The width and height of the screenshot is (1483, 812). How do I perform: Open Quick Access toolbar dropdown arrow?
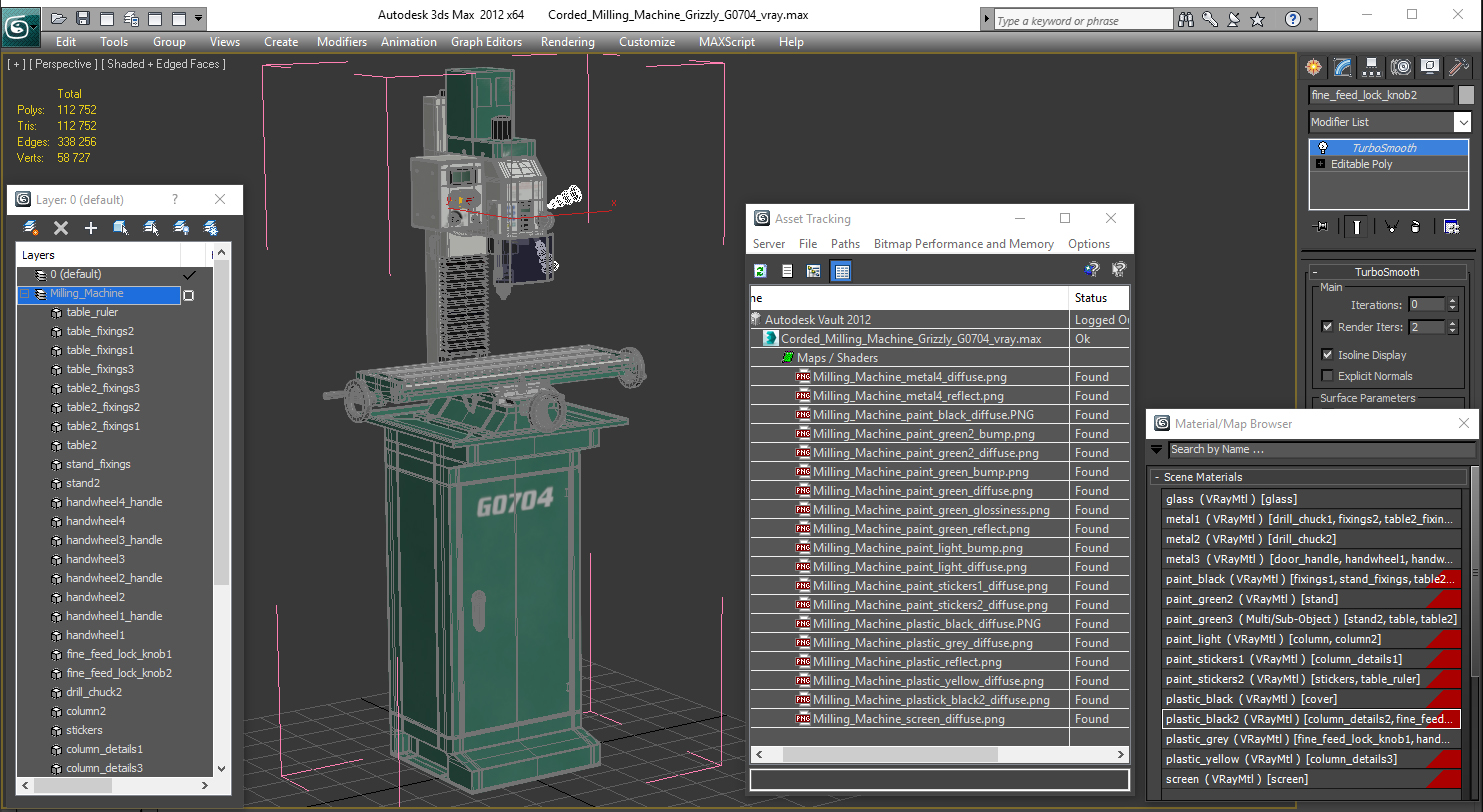coord(199,18)
